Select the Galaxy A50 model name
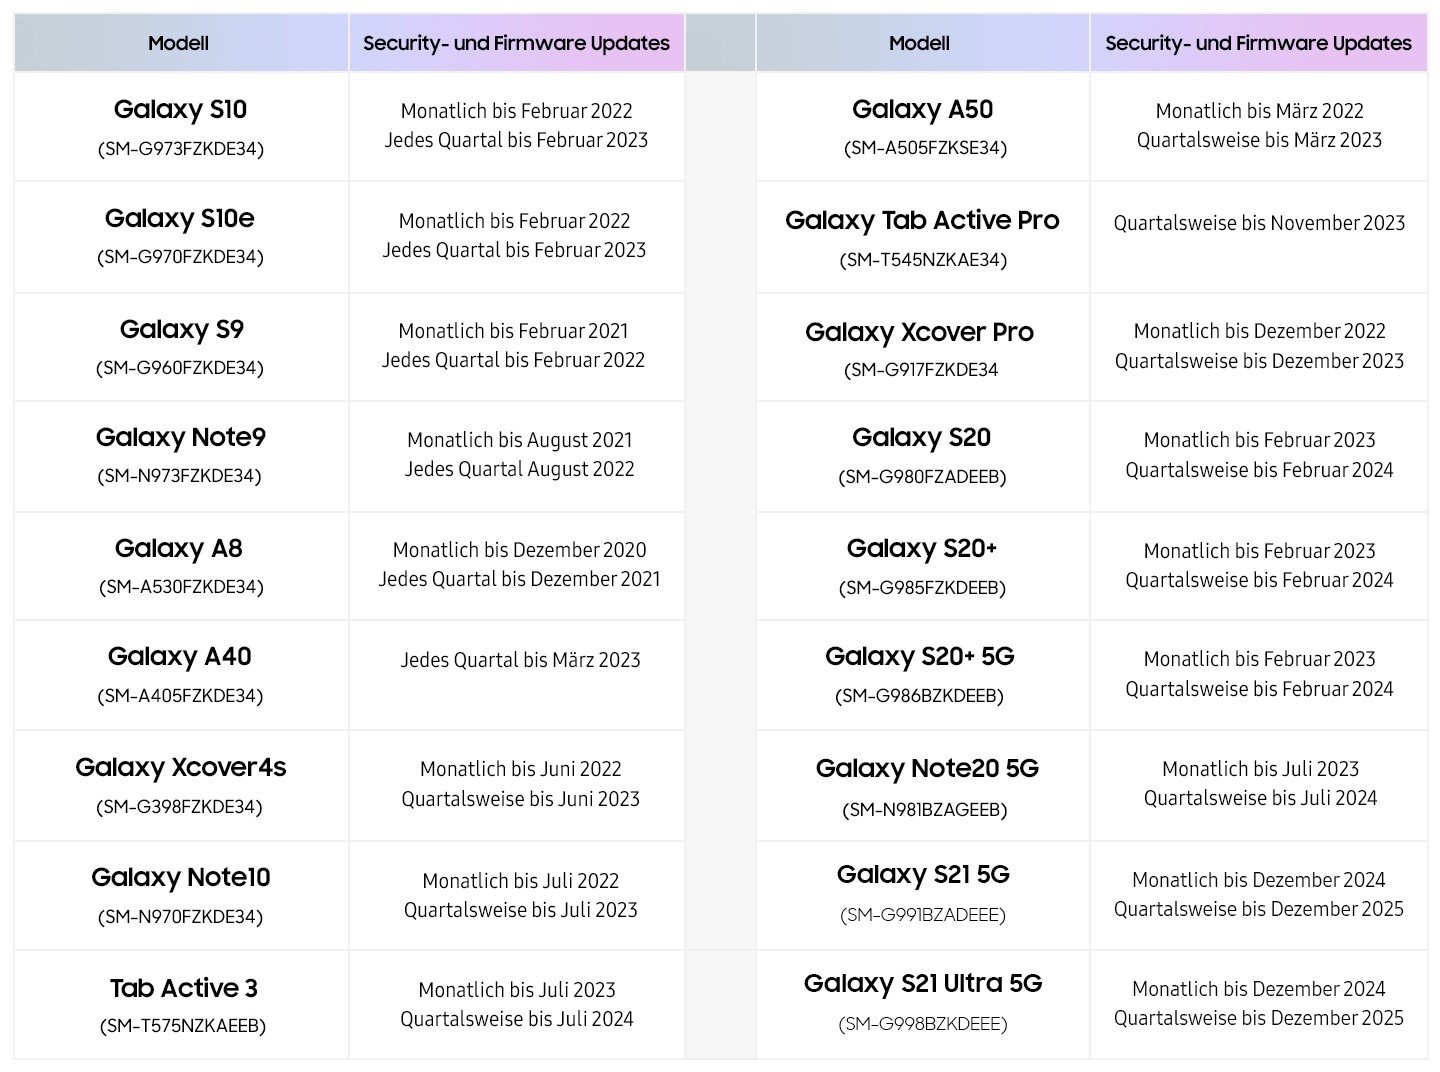This screenshot has width=1440, height=1072. coord(922,109)
